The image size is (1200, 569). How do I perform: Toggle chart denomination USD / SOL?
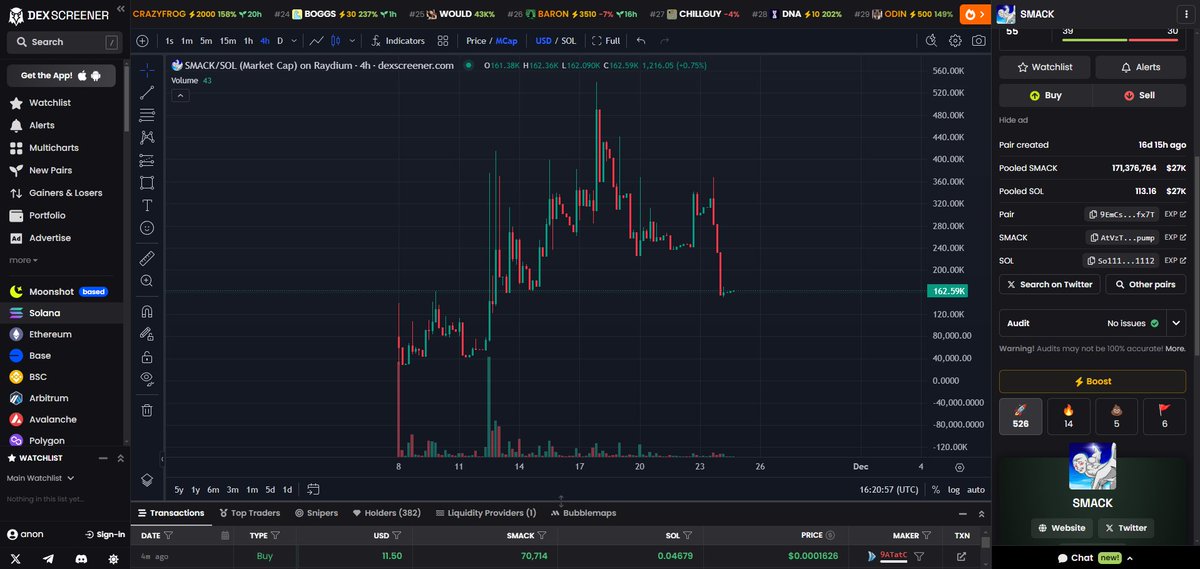[x=556, y=41]
